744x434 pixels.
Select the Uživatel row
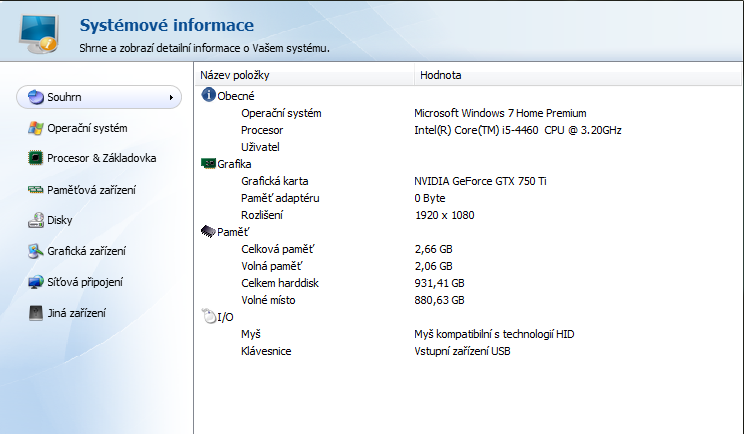(260, 147)
